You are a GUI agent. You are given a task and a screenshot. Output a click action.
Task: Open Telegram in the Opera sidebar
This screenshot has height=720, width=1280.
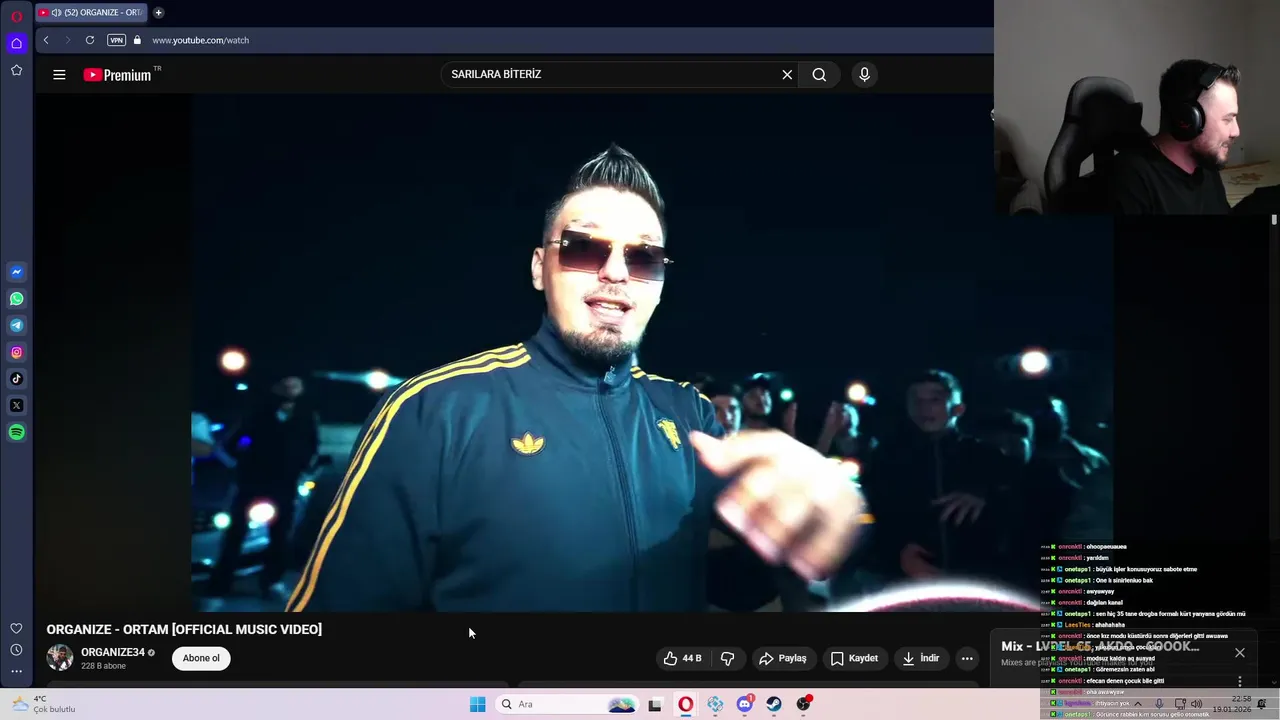16,325
